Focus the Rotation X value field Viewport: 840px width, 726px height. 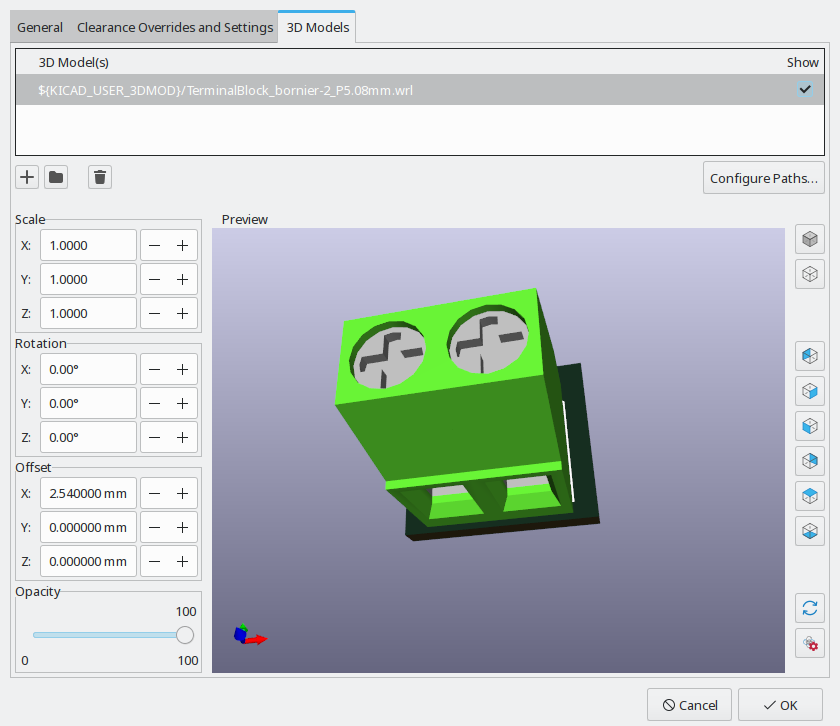tap(88, 370)
